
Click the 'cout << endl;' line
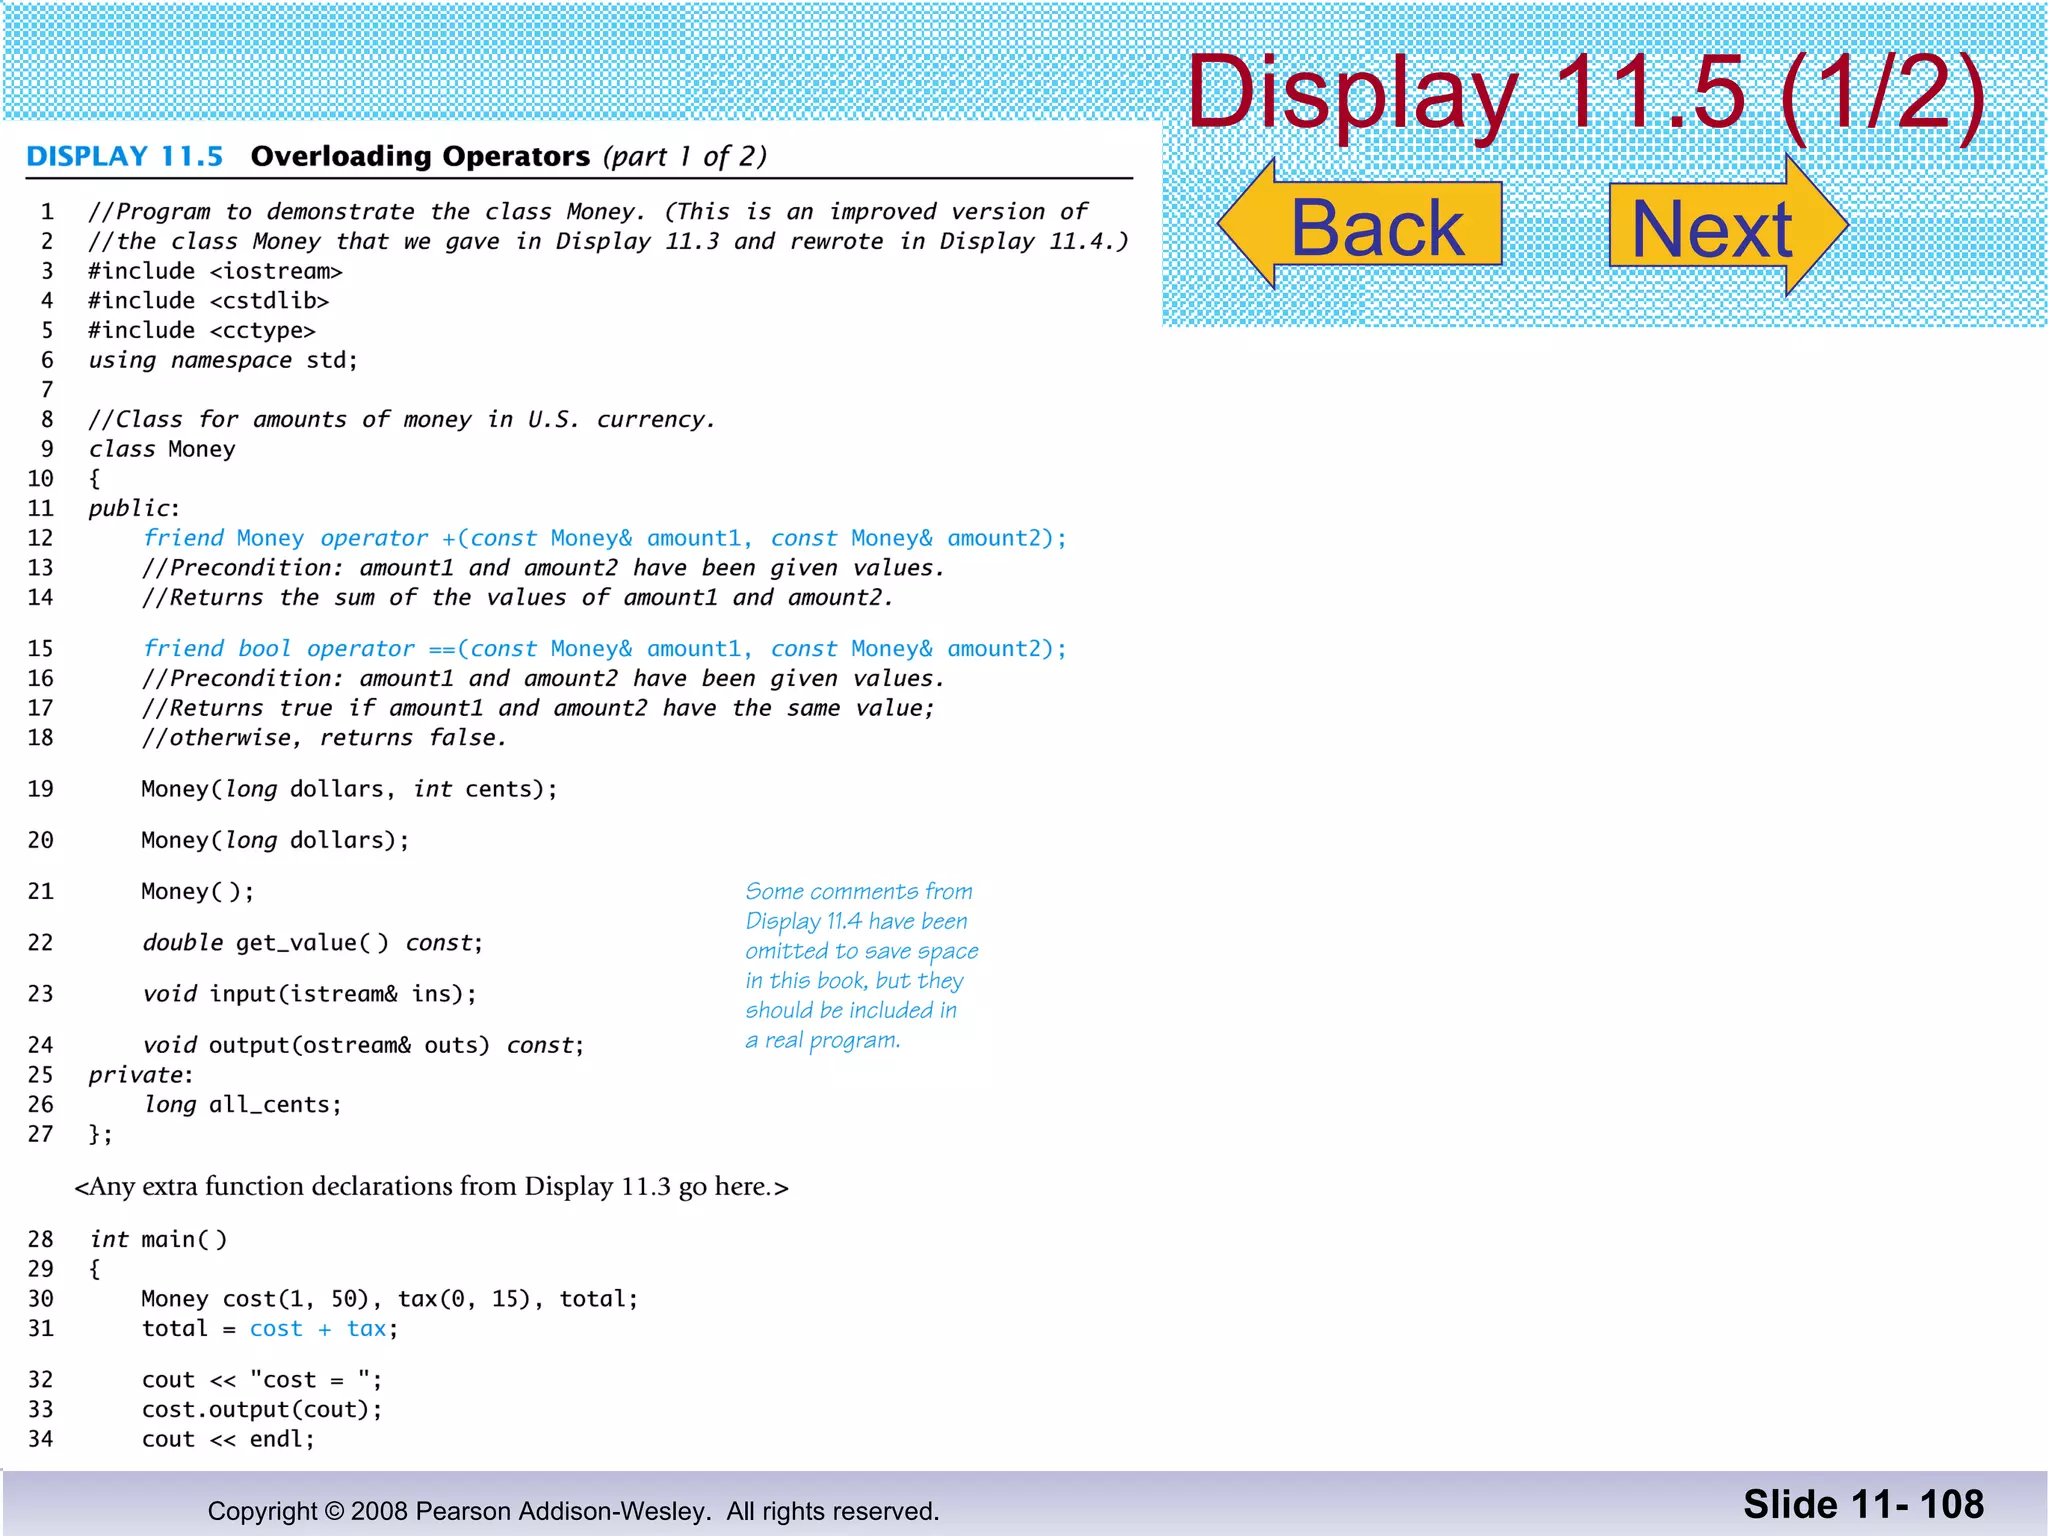click(x=228, y=1439)
